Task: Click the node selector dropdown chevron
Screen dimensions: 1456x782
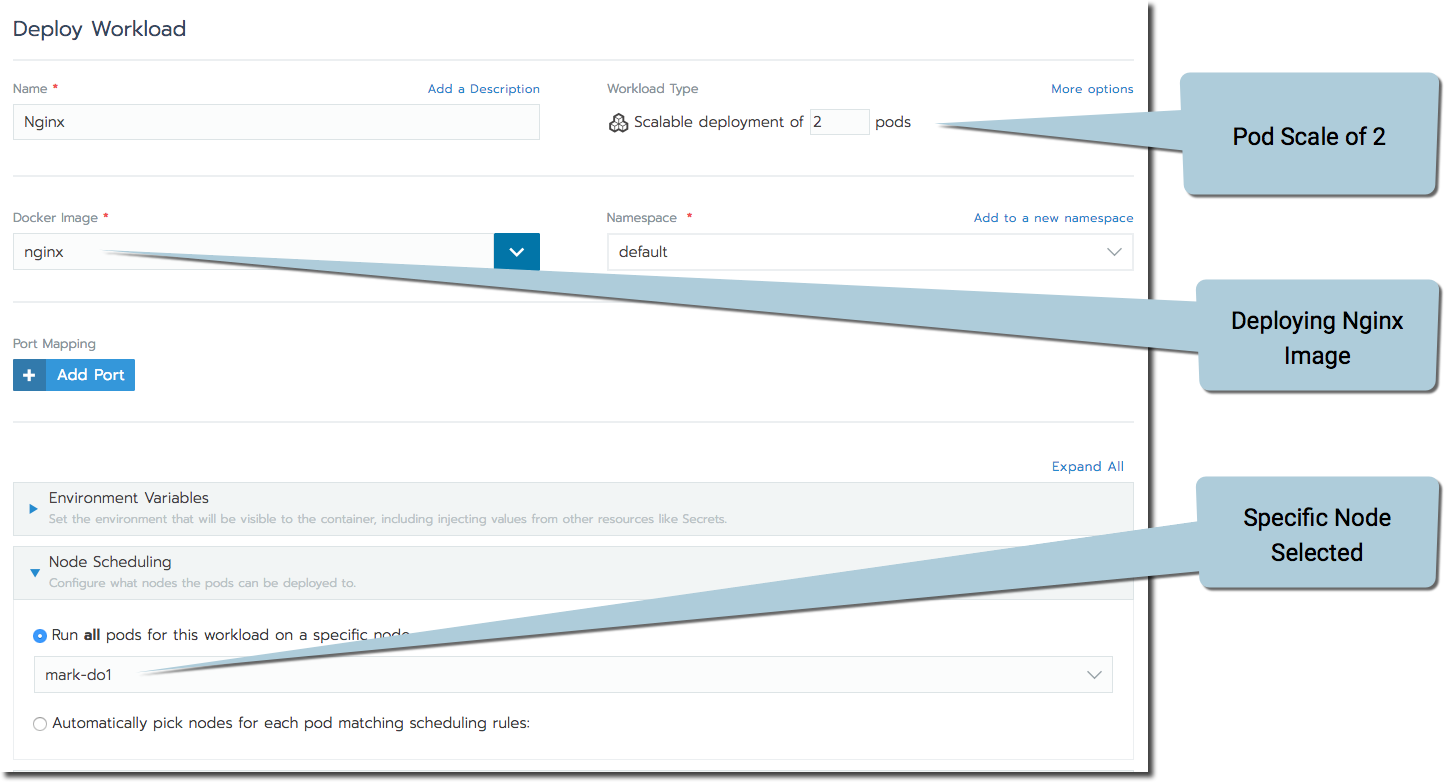Action: pyautogui.click(x=1094, y=674)
